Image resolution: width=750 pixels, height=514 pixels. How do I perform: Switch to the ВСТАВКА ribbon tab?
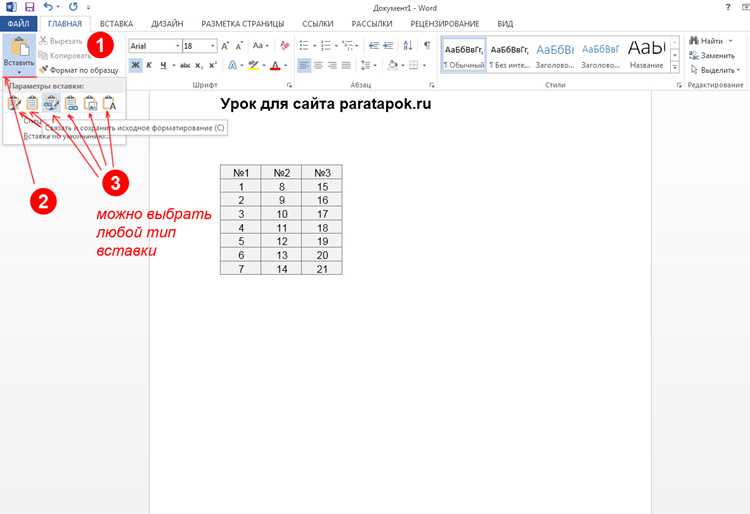116,23
